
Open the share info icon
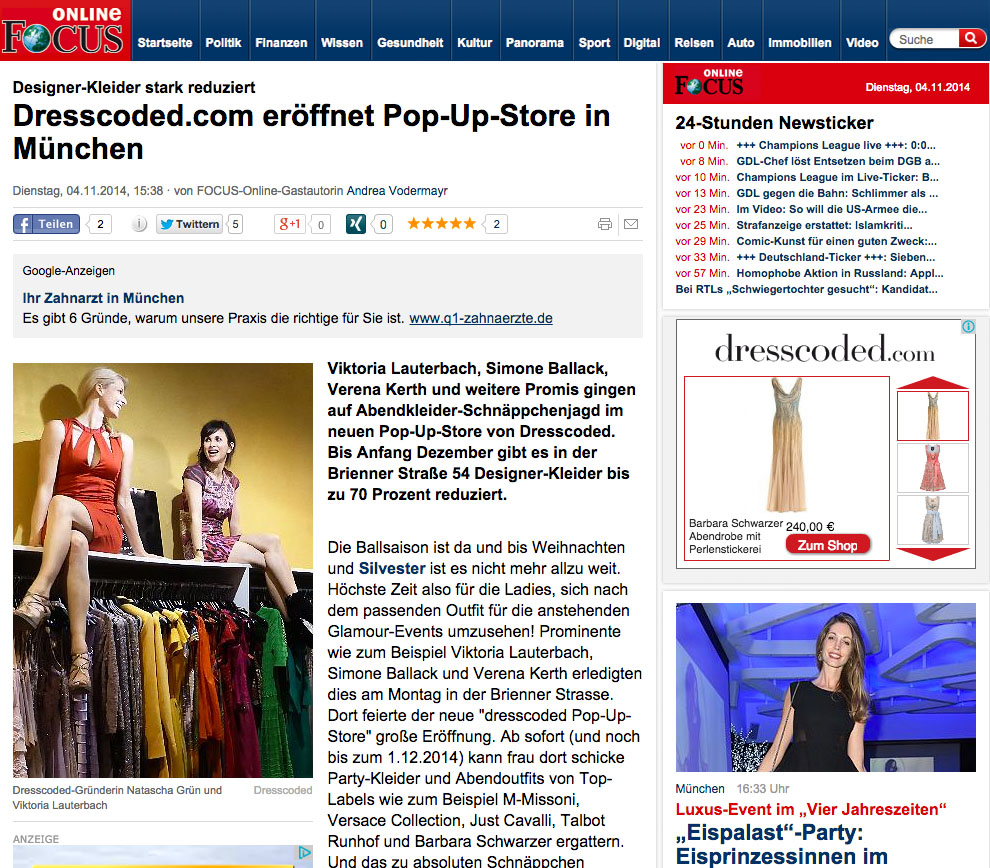[x=139, y=224]
